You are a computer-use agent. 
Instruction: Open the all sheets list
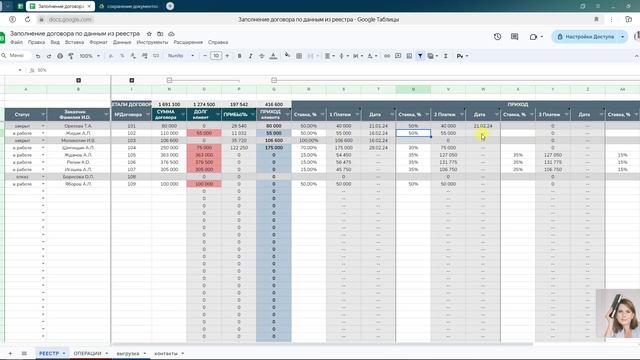tap(24, 353)
